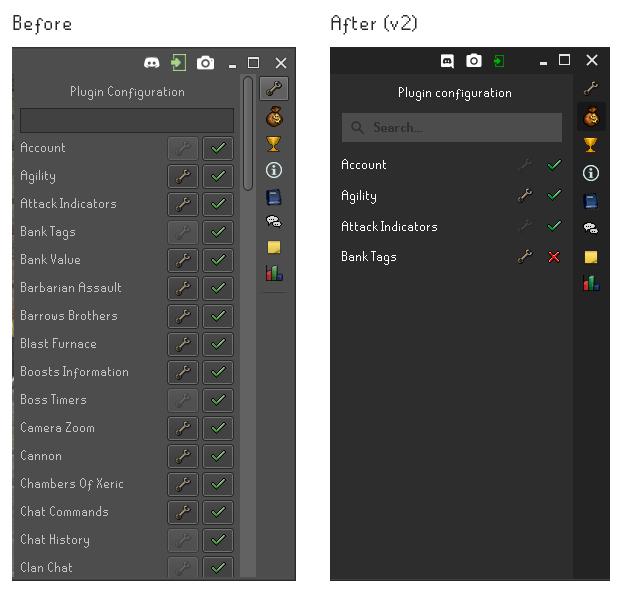Open info panel icon in Before sidebar
622x599 pixels.
[x=274, y=170]
